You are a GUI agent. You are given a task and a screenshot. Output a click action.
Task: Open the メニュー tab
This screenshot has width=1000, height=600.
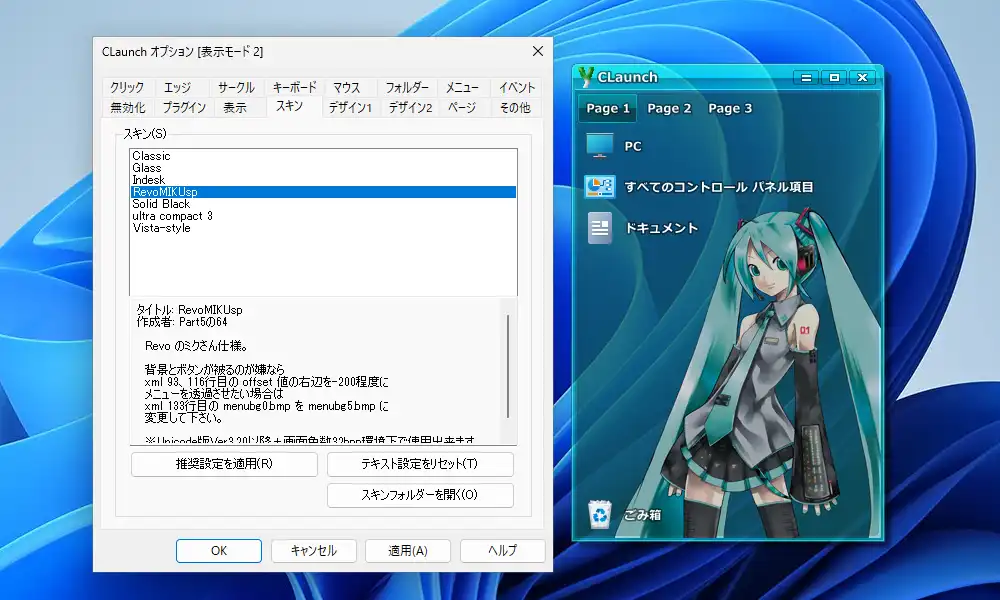(462, 87)
